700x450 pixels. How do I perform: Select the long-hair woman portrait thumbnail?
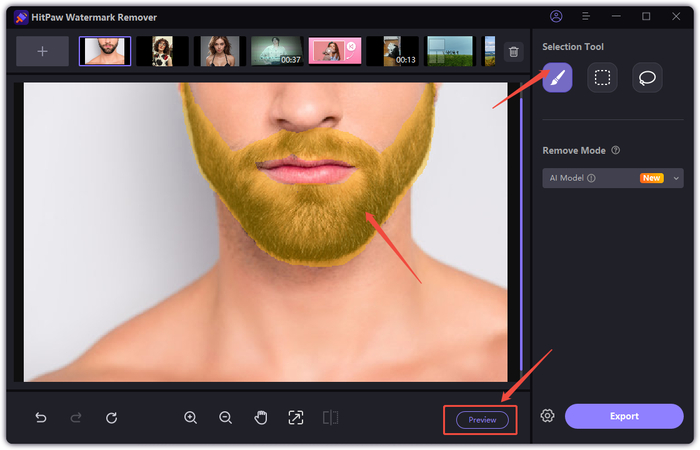point(220,51)
